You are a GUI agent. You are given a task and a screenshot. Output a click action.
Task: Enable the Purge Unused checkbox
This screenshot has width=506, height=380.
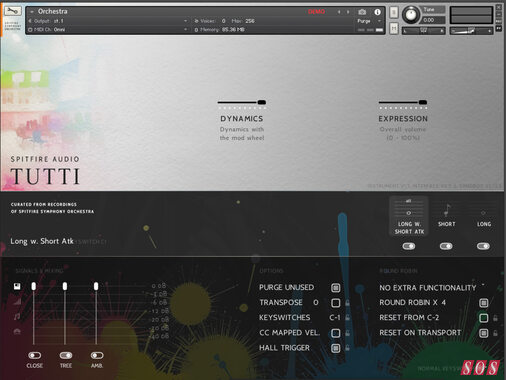pos(336,288)
